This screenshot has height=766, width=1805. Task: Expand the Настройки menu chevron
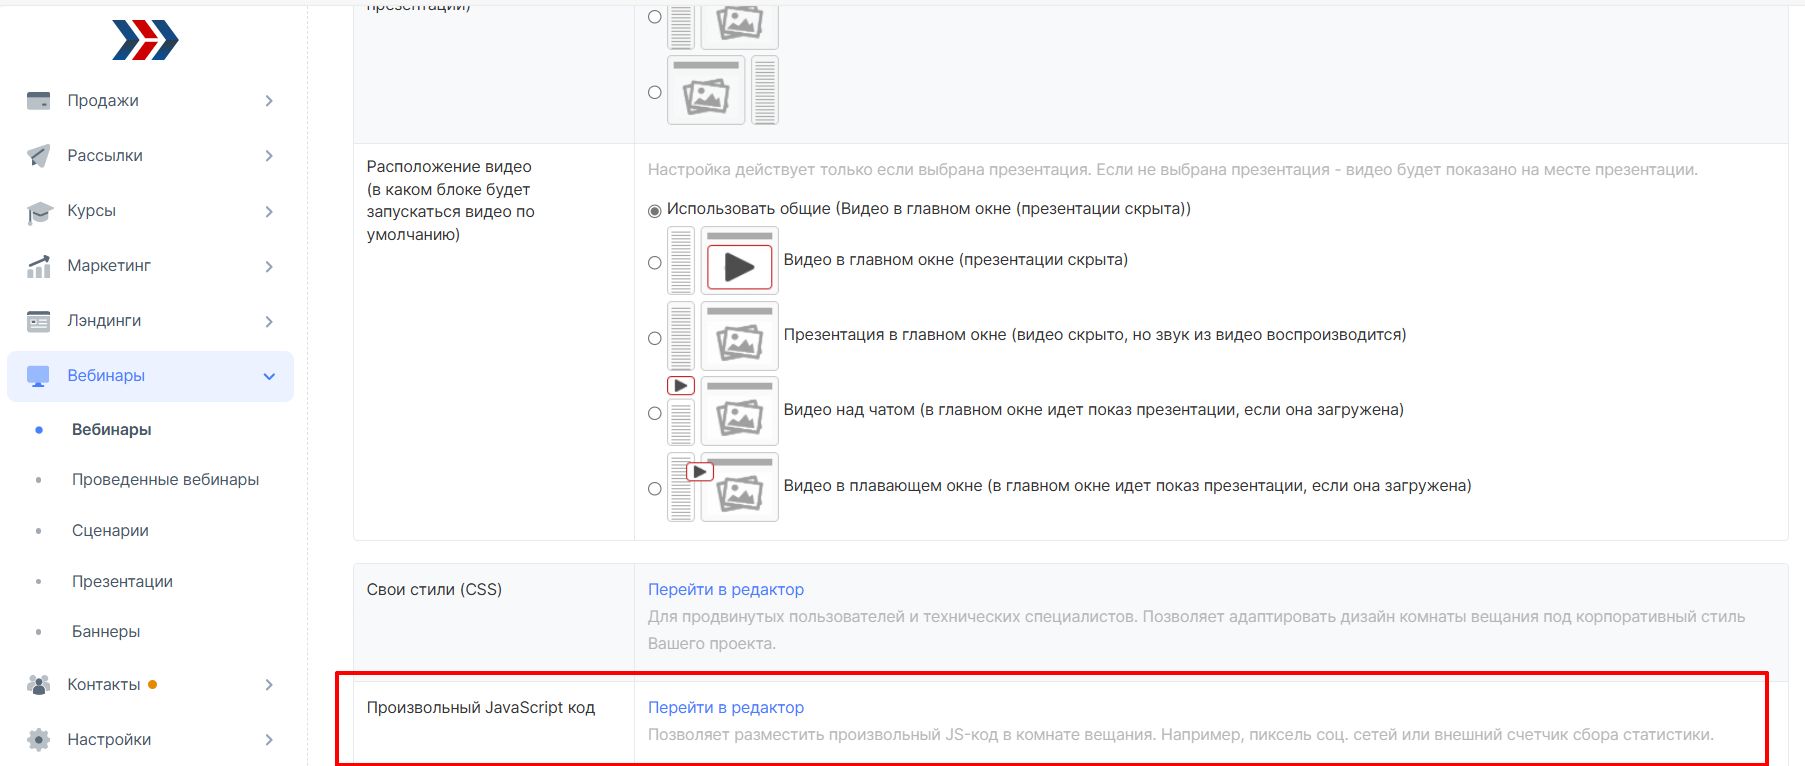pos(269,740)
